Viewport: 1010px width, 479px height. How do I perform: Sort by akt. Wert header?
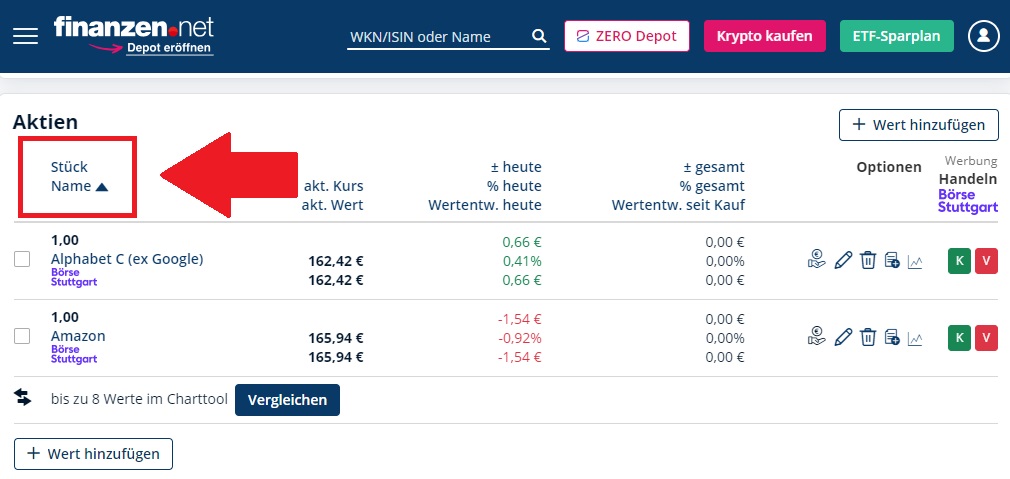[x=332, y=205]
